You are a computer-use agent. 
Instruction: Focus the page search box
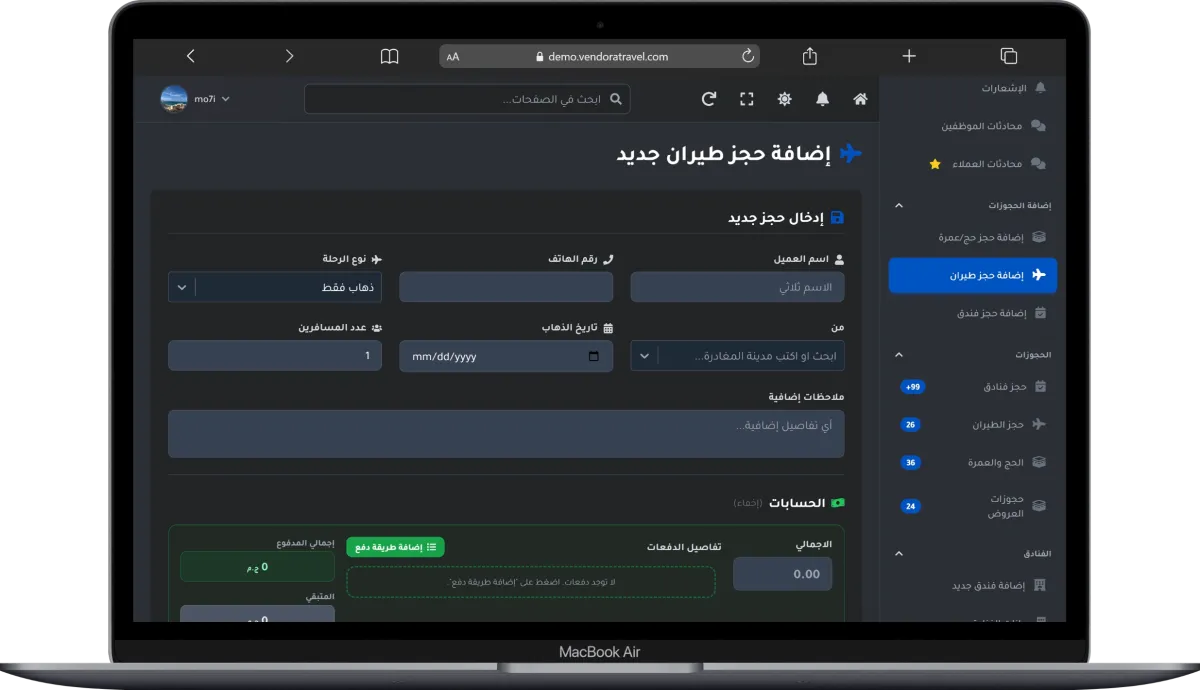pyautogui.click(x=467, y=99)
